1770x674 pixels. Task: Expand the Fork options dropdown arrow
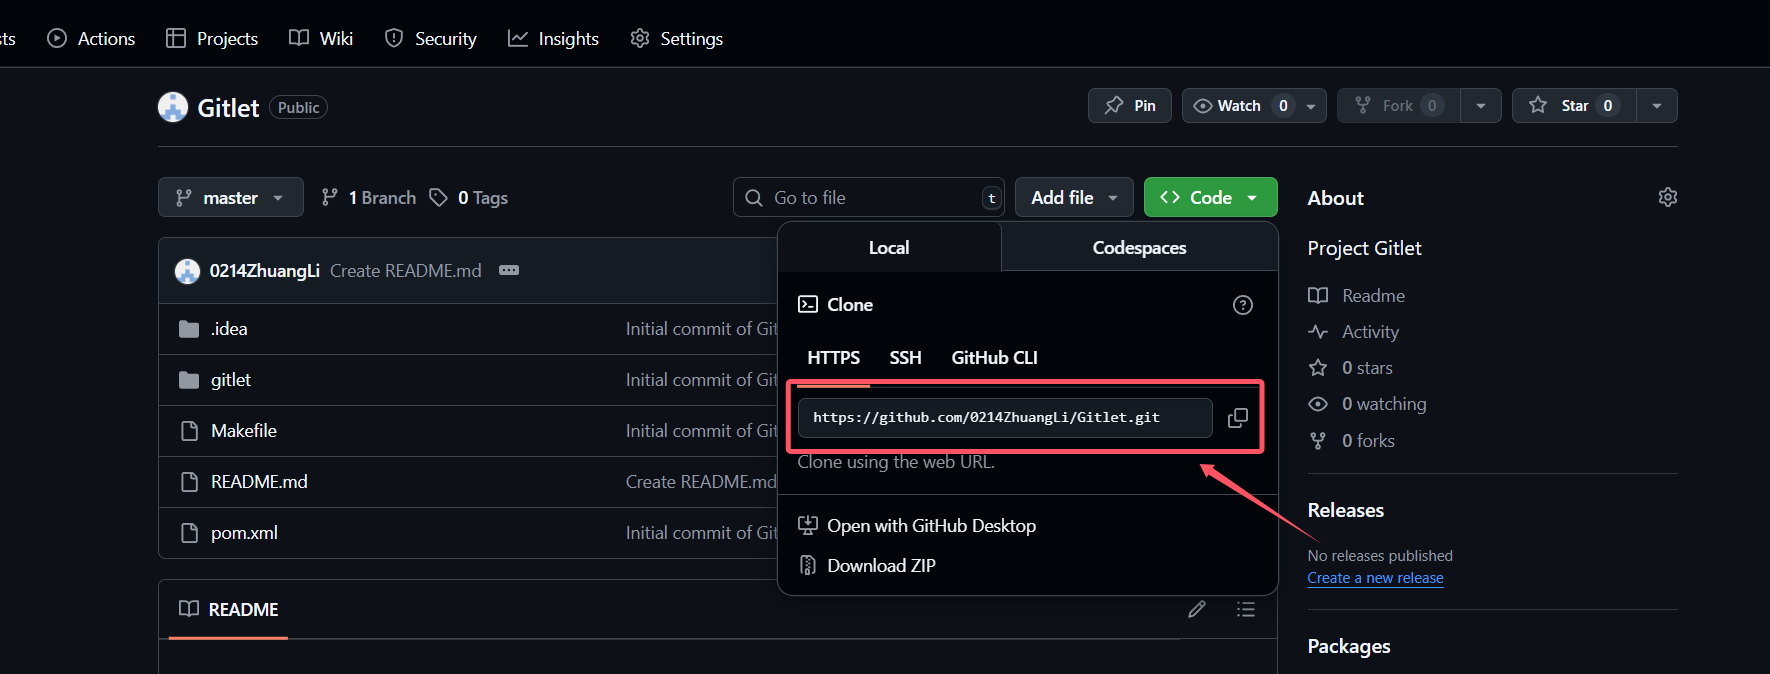1481,106
